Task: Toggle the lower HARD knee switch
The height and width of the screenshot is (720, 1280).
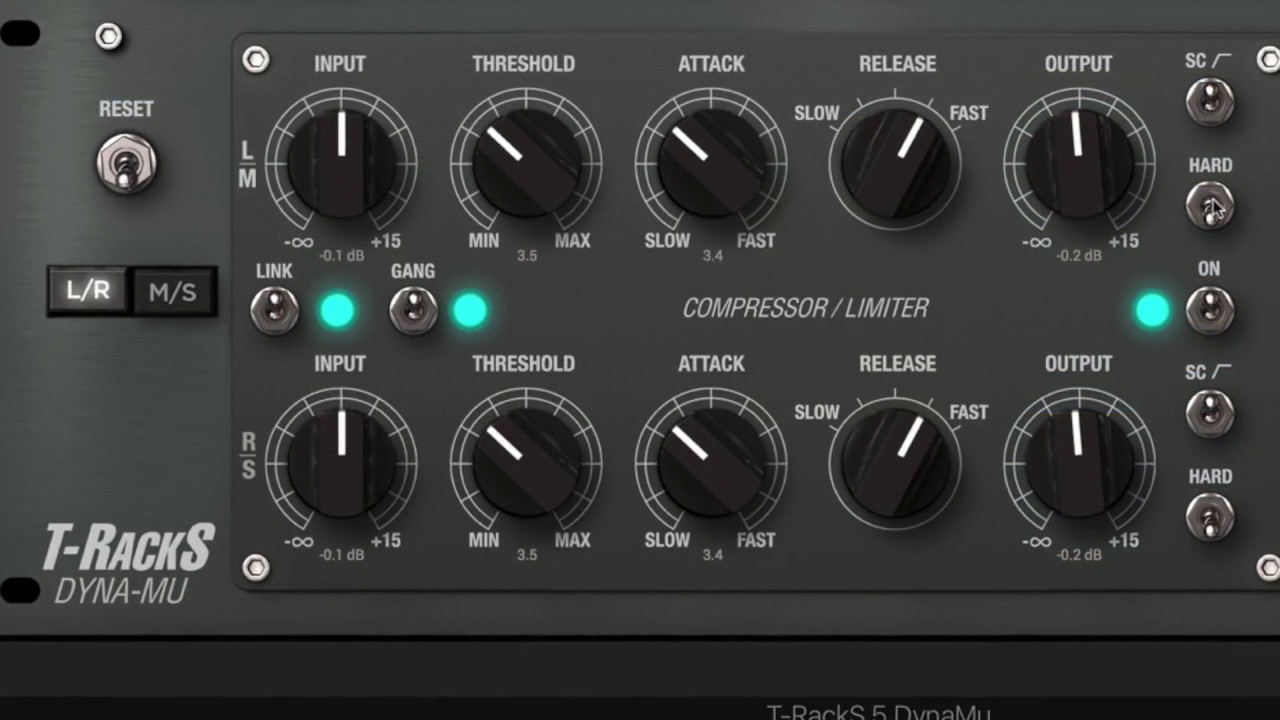Action: [1210, 517]
